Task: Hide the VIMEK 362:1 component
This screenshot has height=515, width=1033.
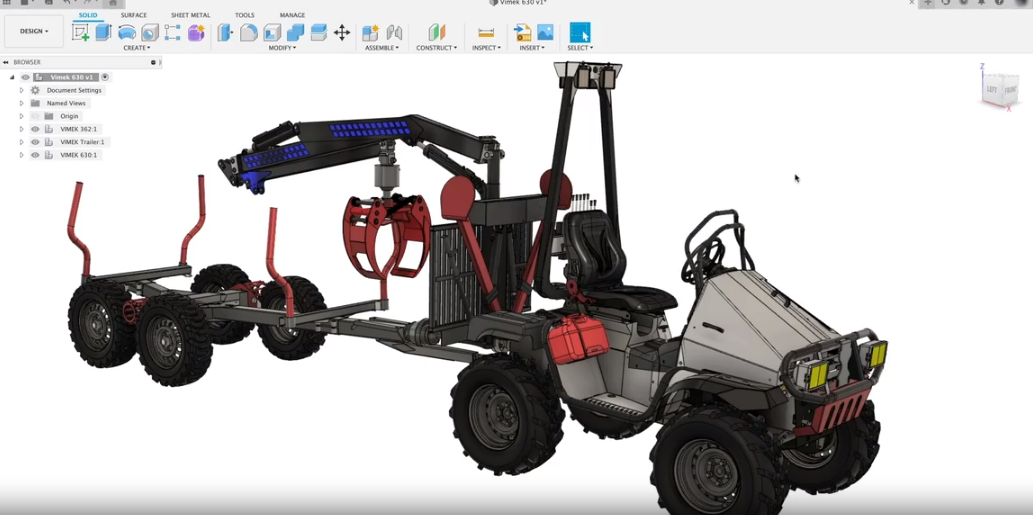Action: [x=36, y=129]
